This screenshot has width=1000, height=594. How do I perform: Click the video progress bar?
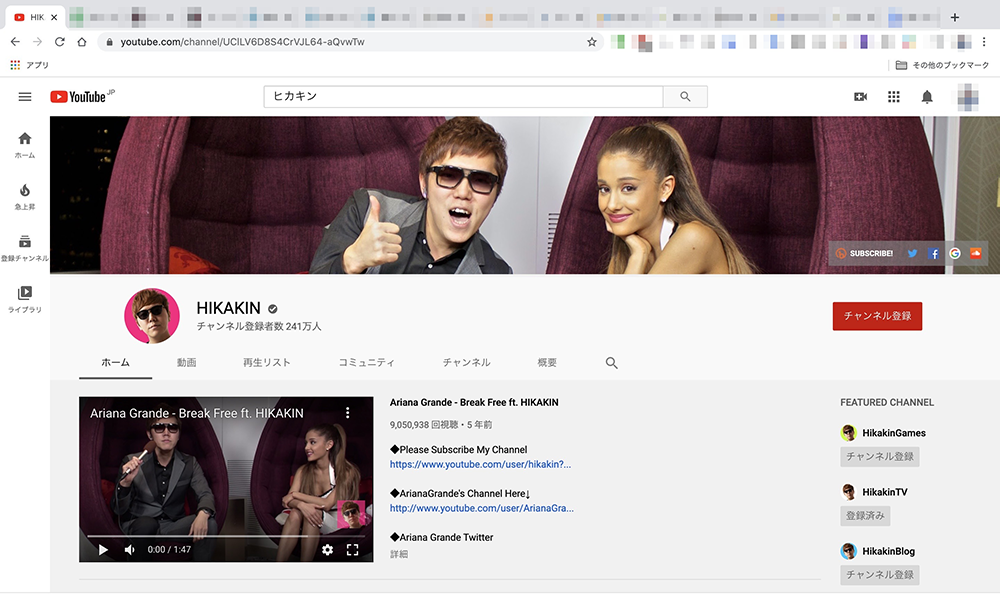pyautogui.click(x=226, y=536)
